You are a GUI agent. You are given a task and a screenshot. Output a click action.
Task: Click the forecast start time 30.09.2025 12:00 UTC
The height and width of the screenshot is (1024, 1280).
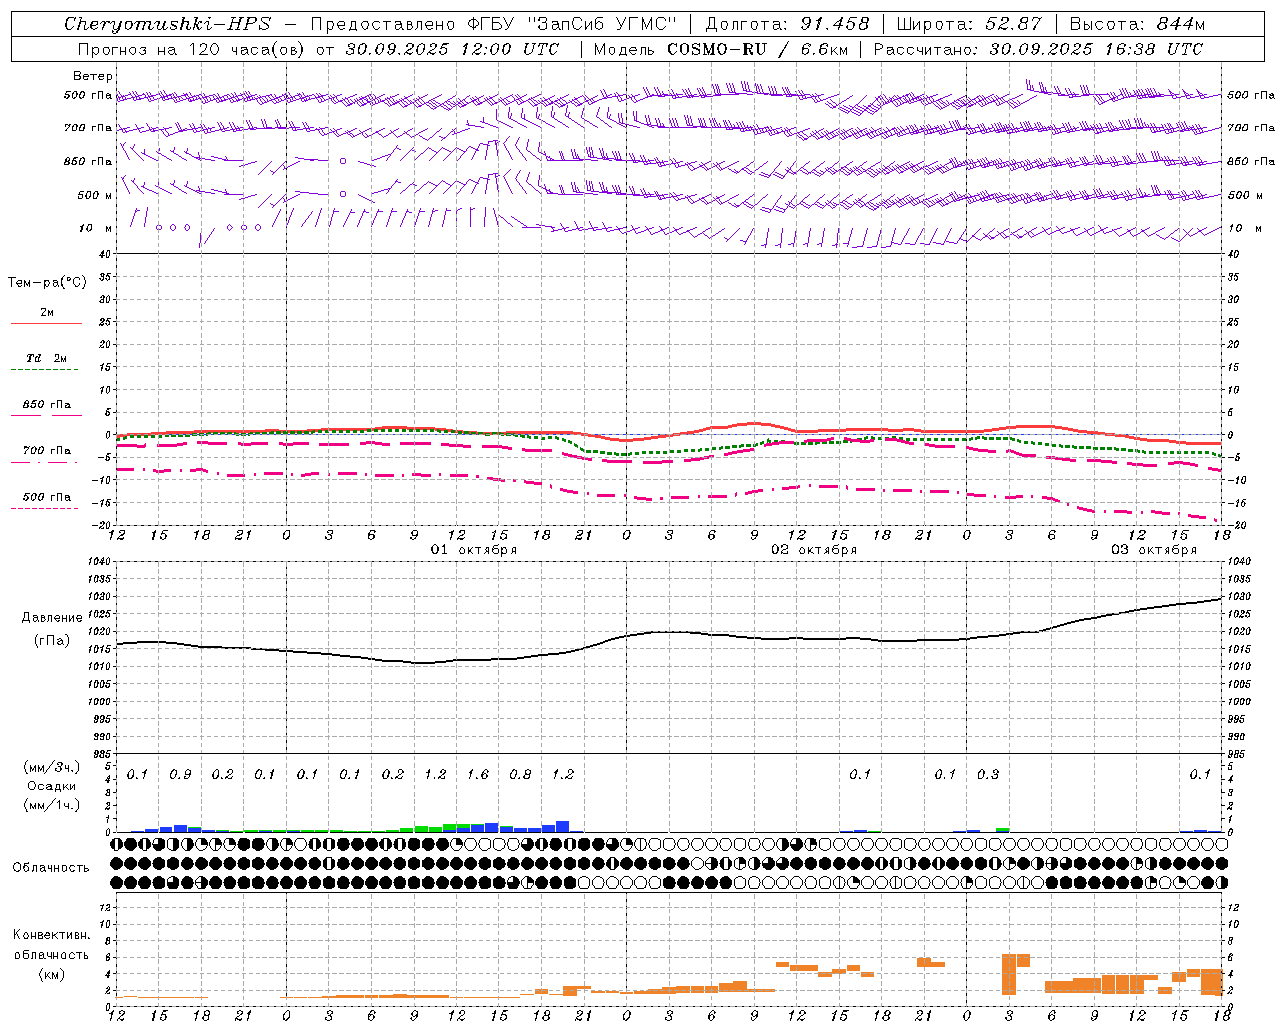coord(453,49)
